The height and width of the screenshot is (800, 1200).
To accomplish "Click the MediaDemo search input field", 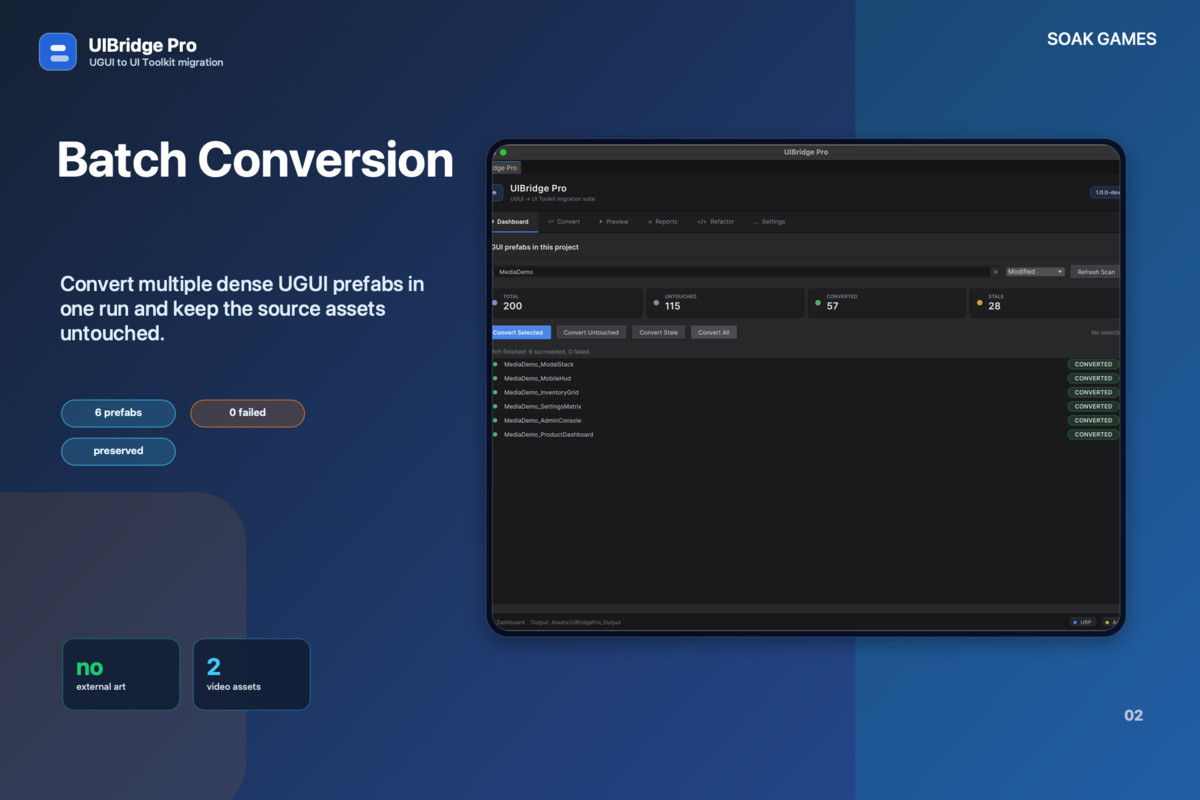I will click(x=741, y=272).
